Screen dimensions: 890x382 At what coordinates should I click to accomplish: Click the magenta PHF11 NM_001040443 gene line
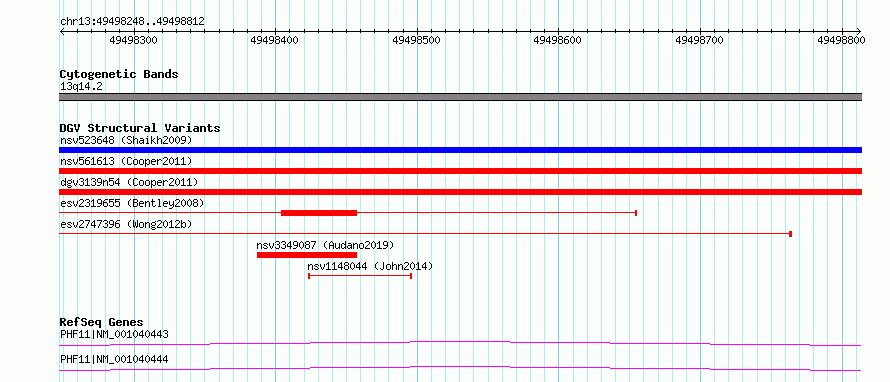(460, 343)
